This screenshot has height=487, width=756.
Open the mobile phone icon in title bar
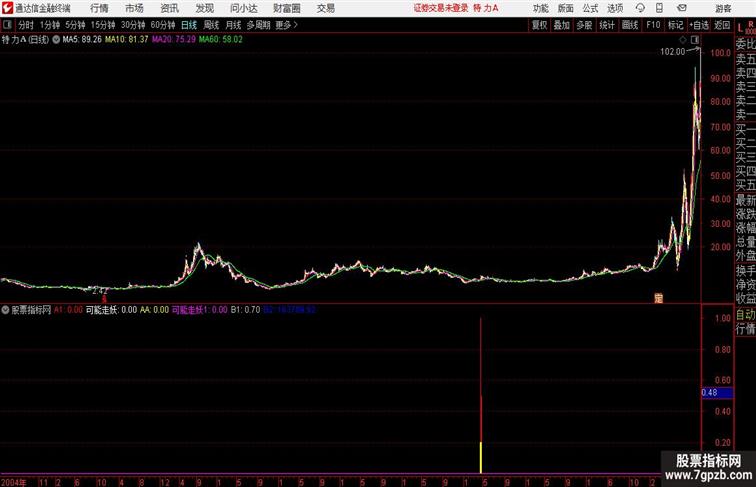click(x=659, y=8)
